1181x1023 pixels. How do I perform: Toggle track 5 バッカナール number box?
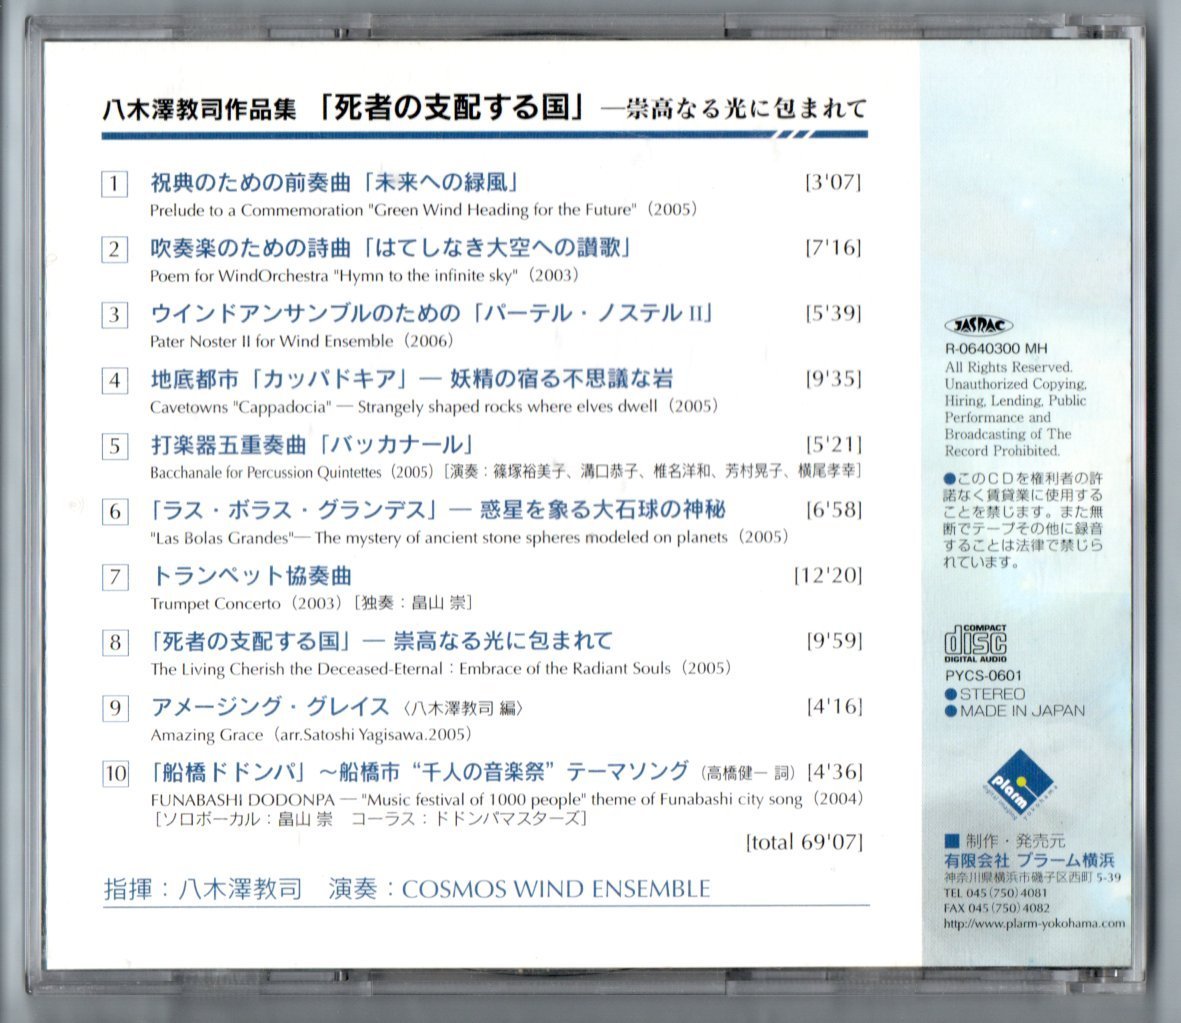click(x=115, y=444)
